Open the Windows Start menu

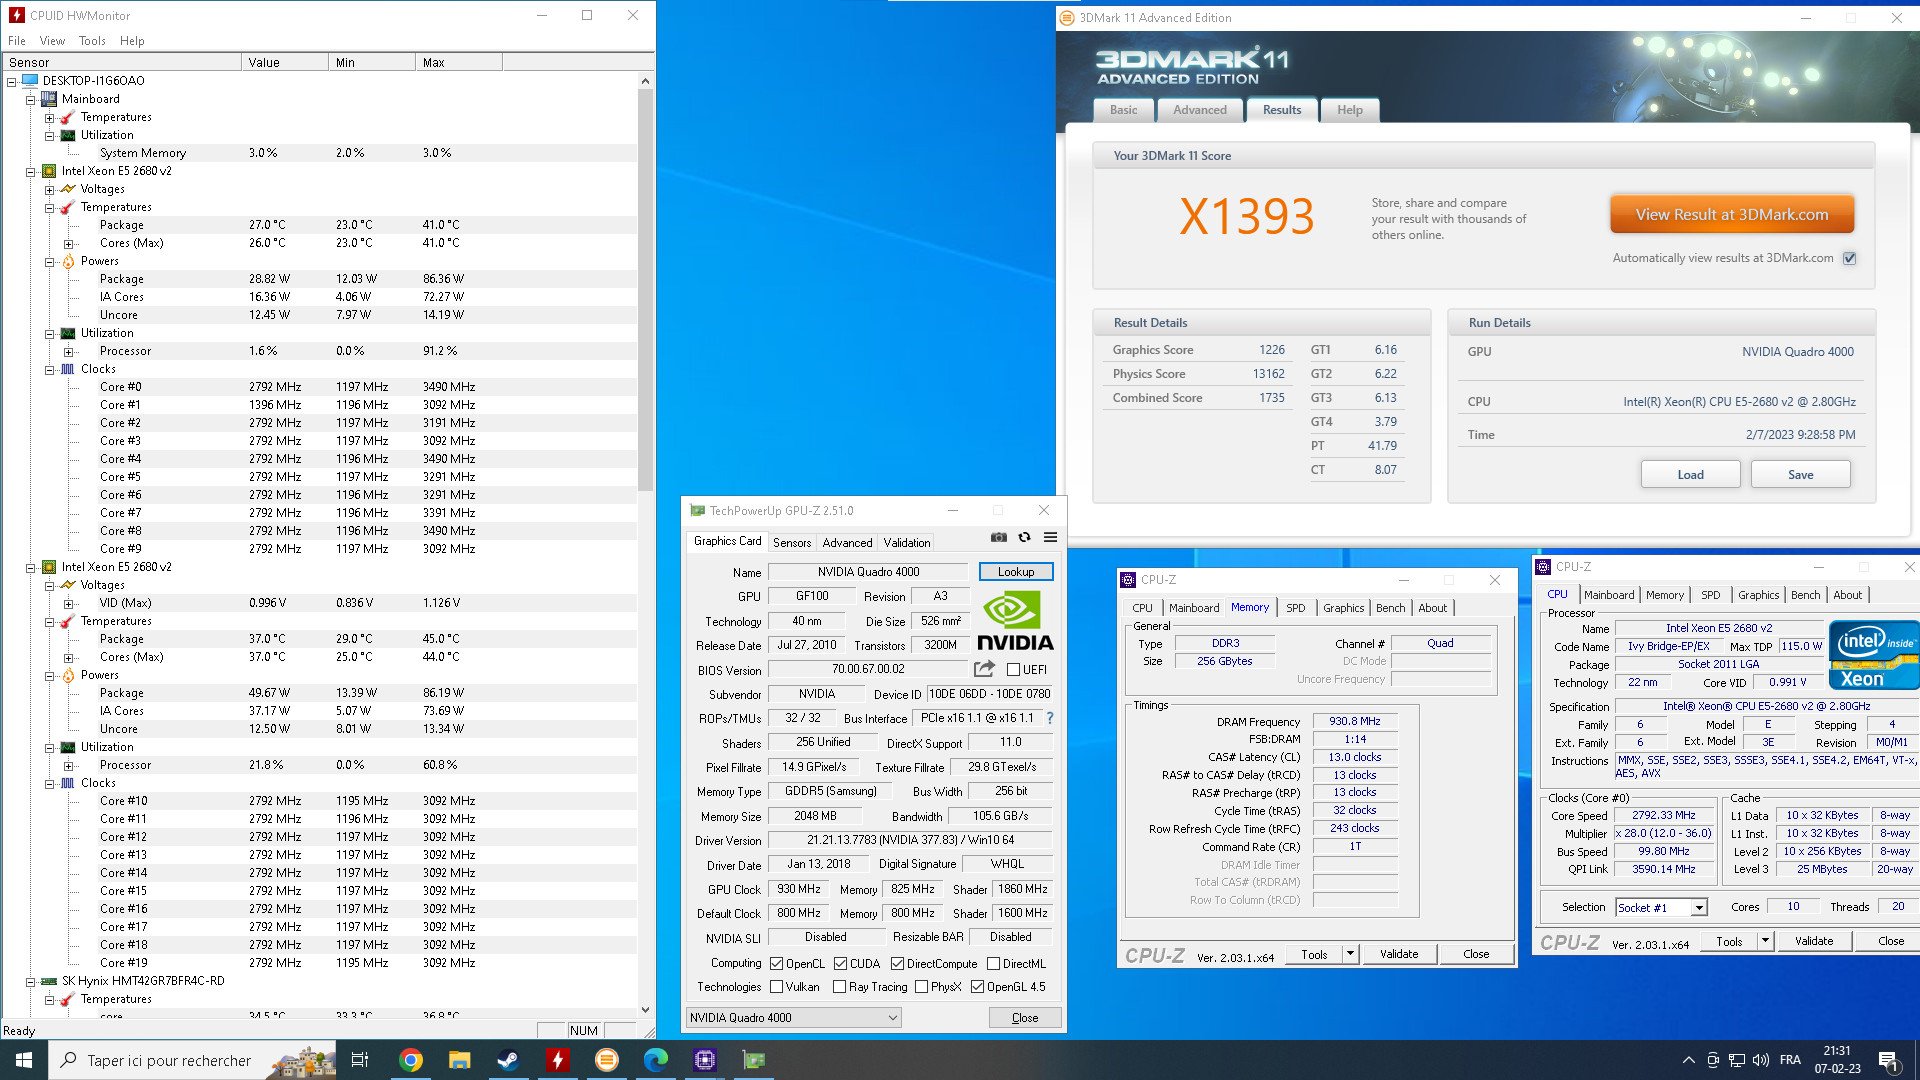[24, 1060]
